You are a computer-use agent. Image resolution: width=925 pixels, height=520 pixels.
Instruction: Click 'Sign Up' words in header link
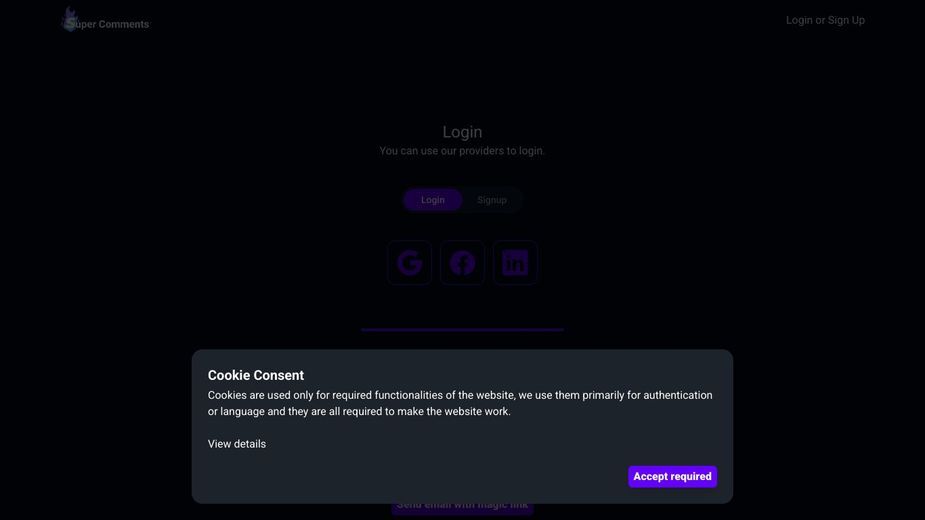pos(846,20)
